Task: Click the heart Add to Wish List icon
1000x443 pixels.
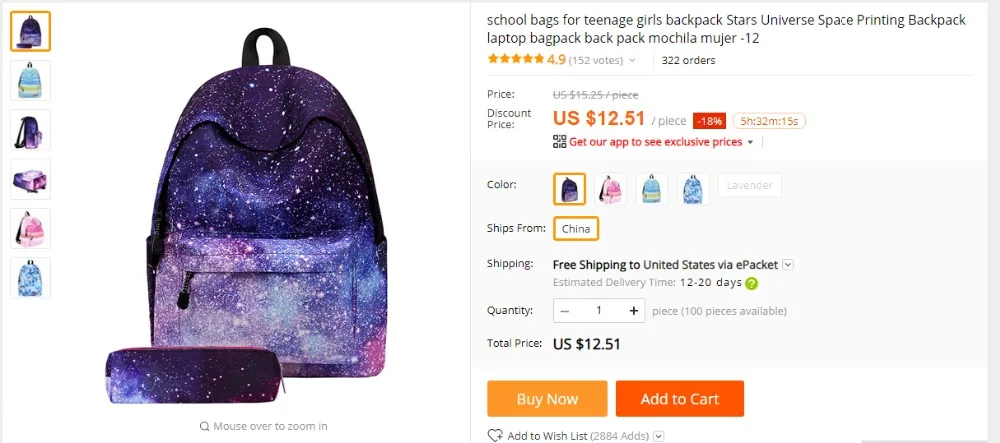Action: [x=495, y=436]
